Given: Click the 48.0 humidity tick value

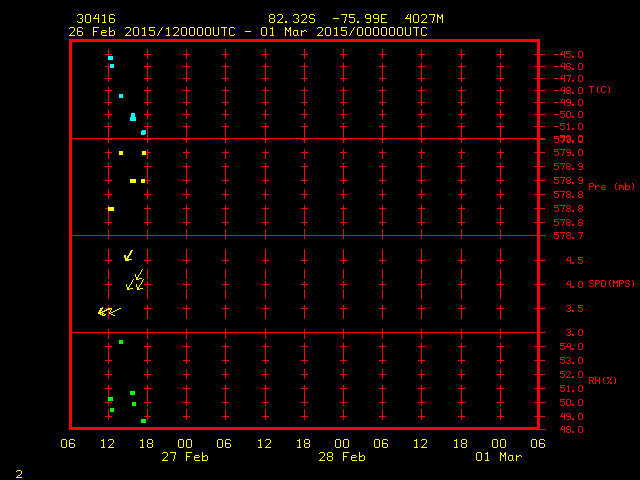Looking at the screenshot, I should 571,429.
